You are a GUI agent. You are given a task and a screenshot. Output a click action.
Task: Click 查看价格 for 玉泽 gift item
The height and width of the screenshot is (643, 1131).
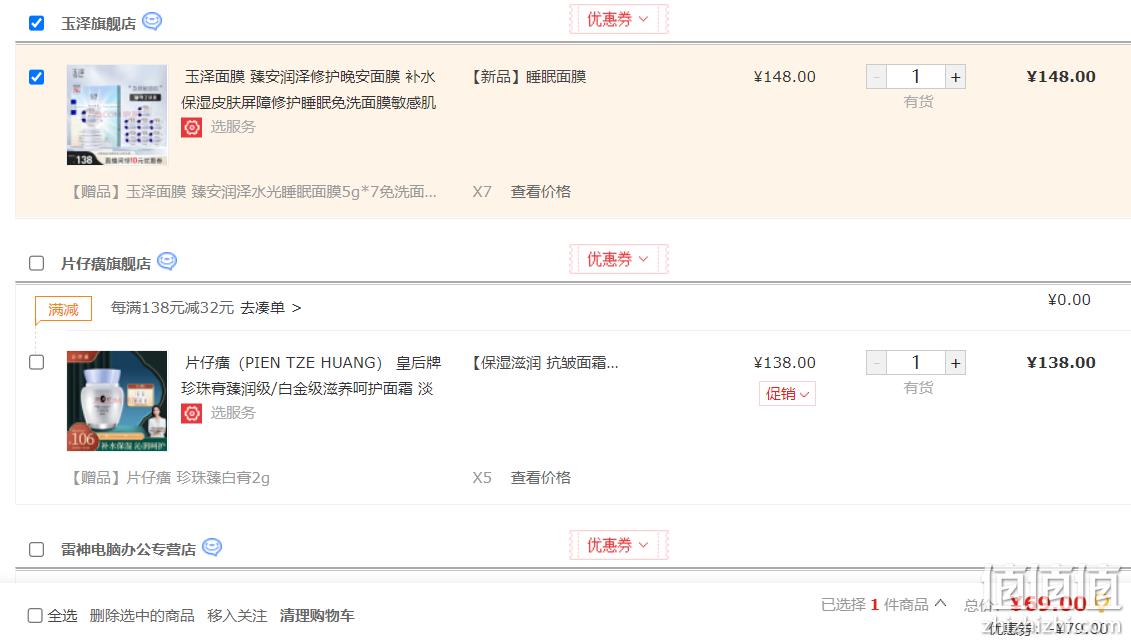click(541, 191)
